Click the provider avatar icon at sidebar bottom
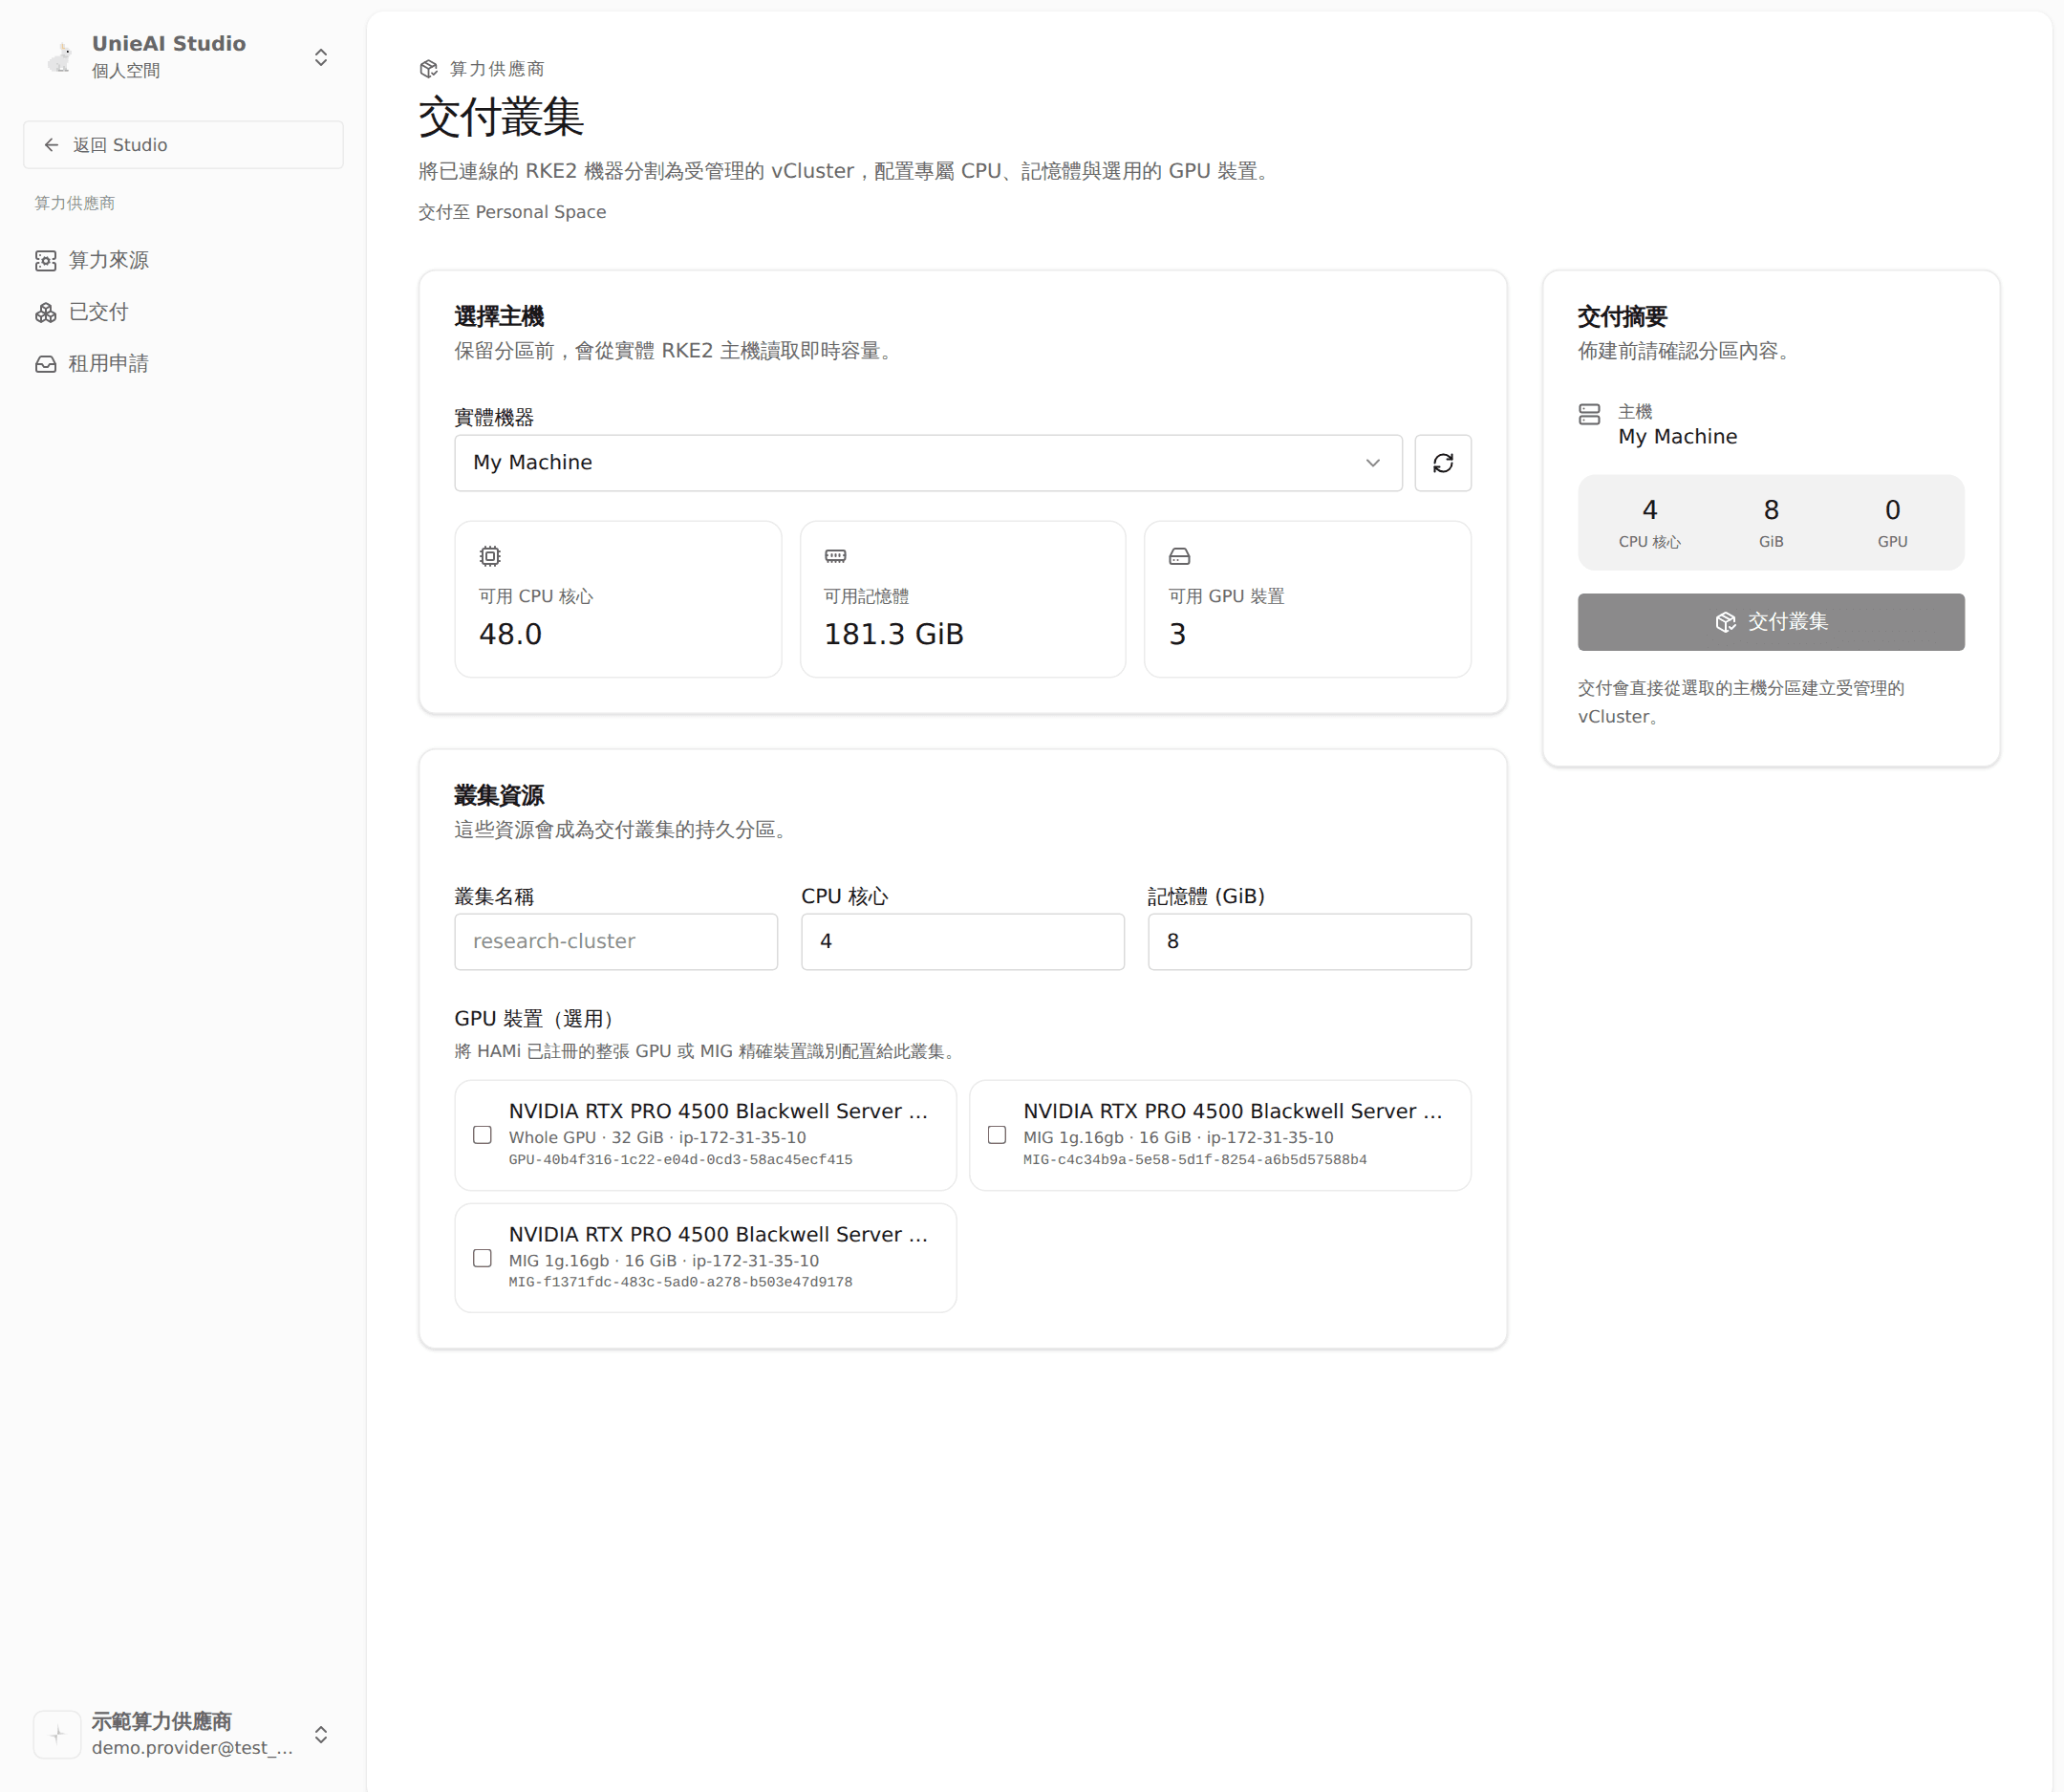This screenshot has height=1792, width=2064. click(x=57, y=1734)
